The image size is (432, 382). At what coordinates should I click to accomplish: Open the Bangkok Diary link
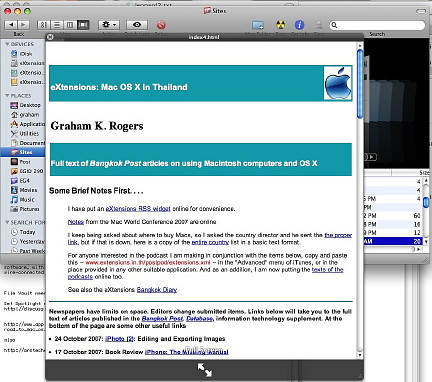[x=157, y=290]
